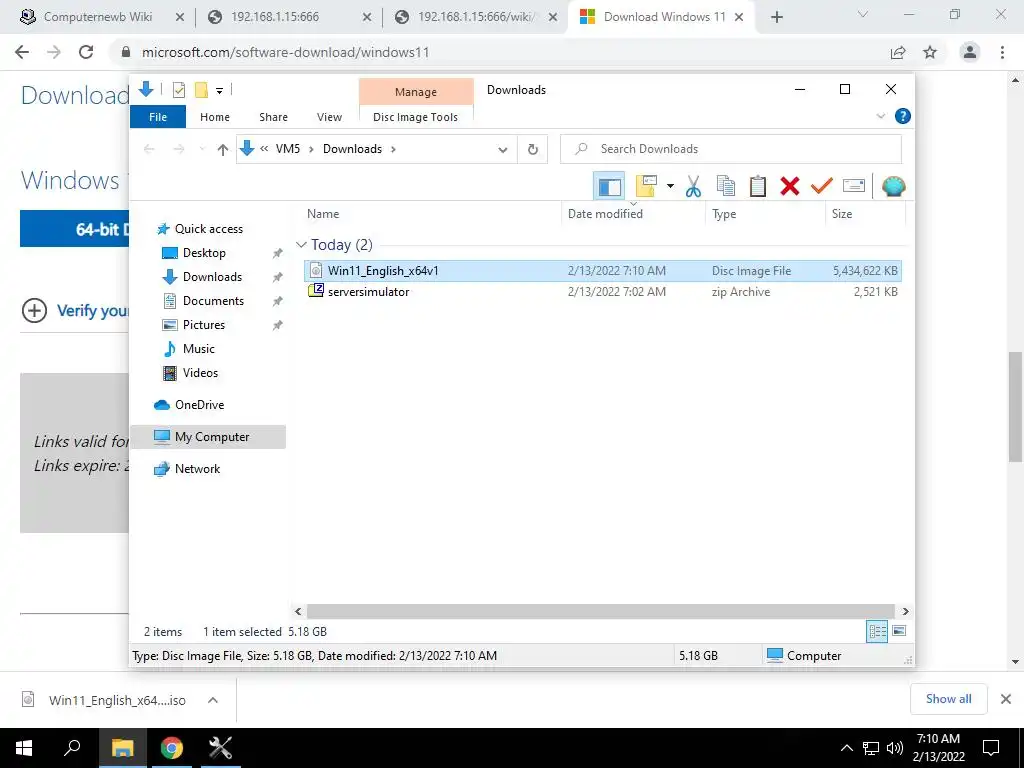Open the folder options icon dropdown arrow
The image size is (1024, 768).
coord(670,186)
